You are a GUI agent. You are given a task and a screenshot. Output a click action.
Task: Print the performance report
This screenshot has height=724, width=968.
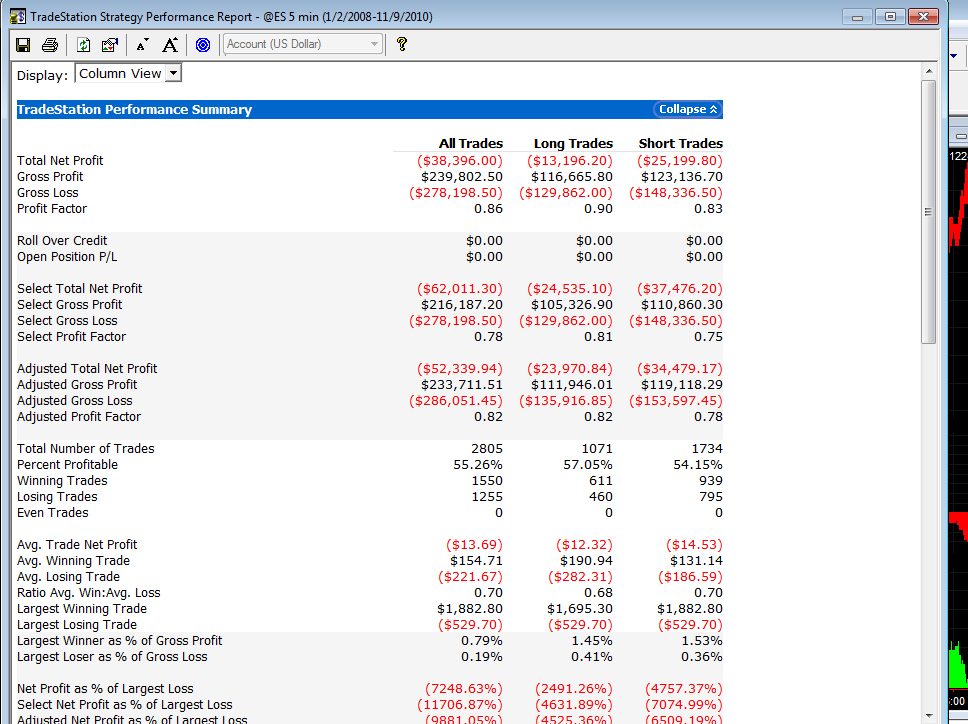pos(50,44)
